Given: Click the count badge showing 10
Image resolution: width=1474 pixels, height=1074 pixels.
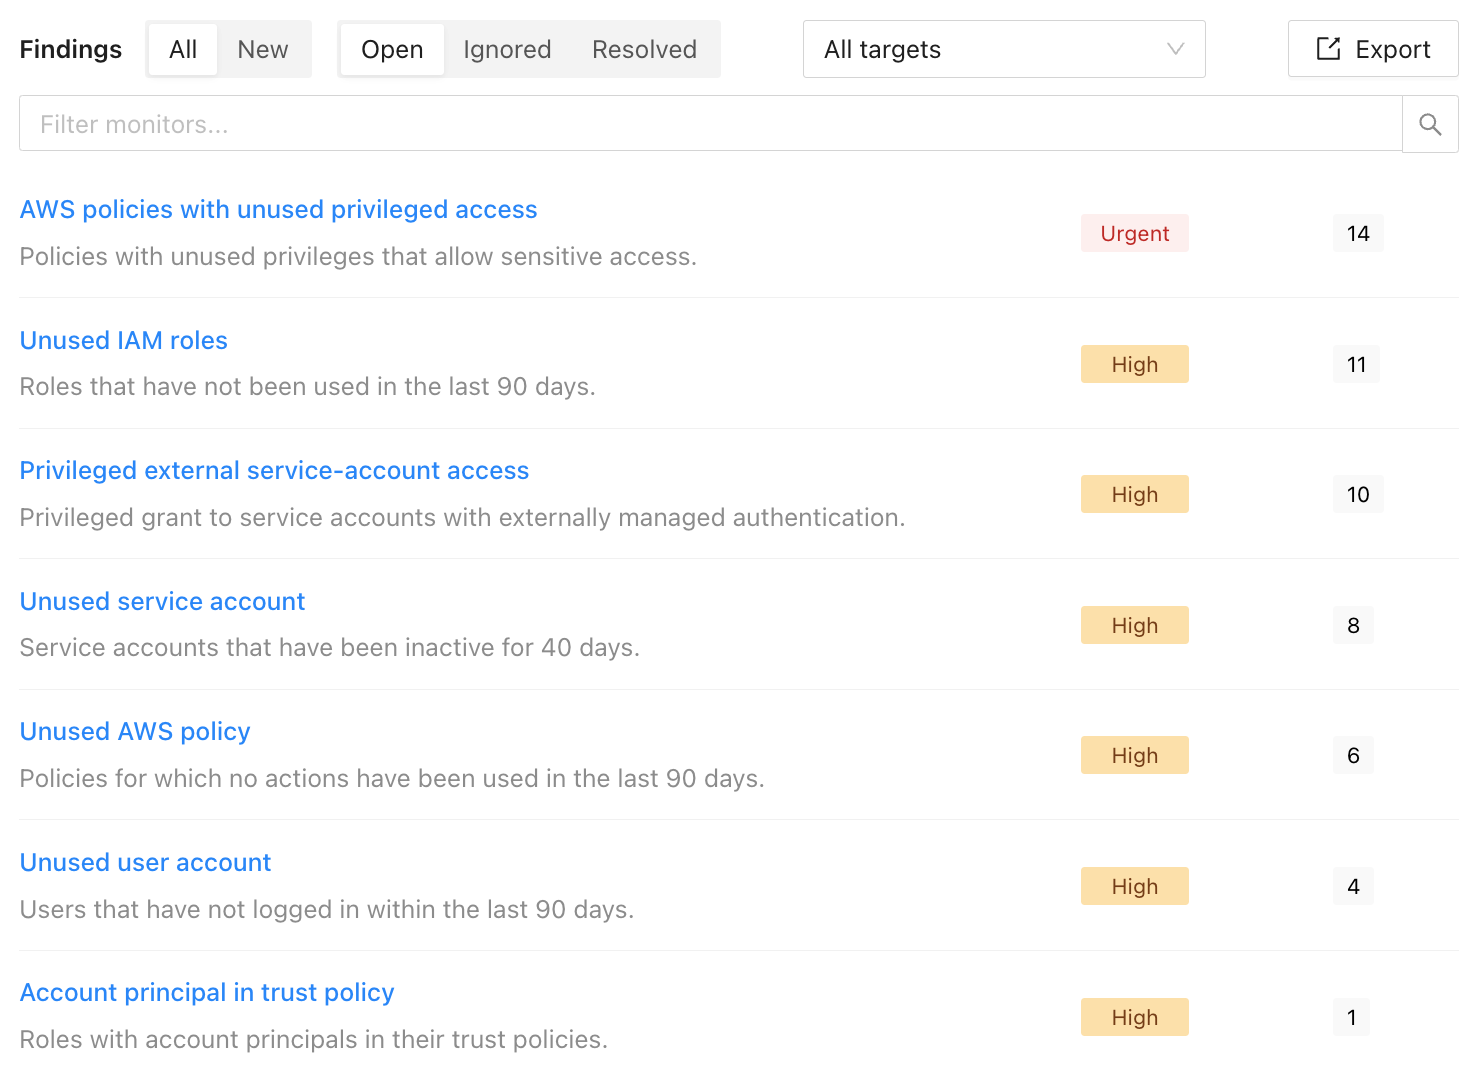Looking at the screenshot, I should click(1357, 494).
